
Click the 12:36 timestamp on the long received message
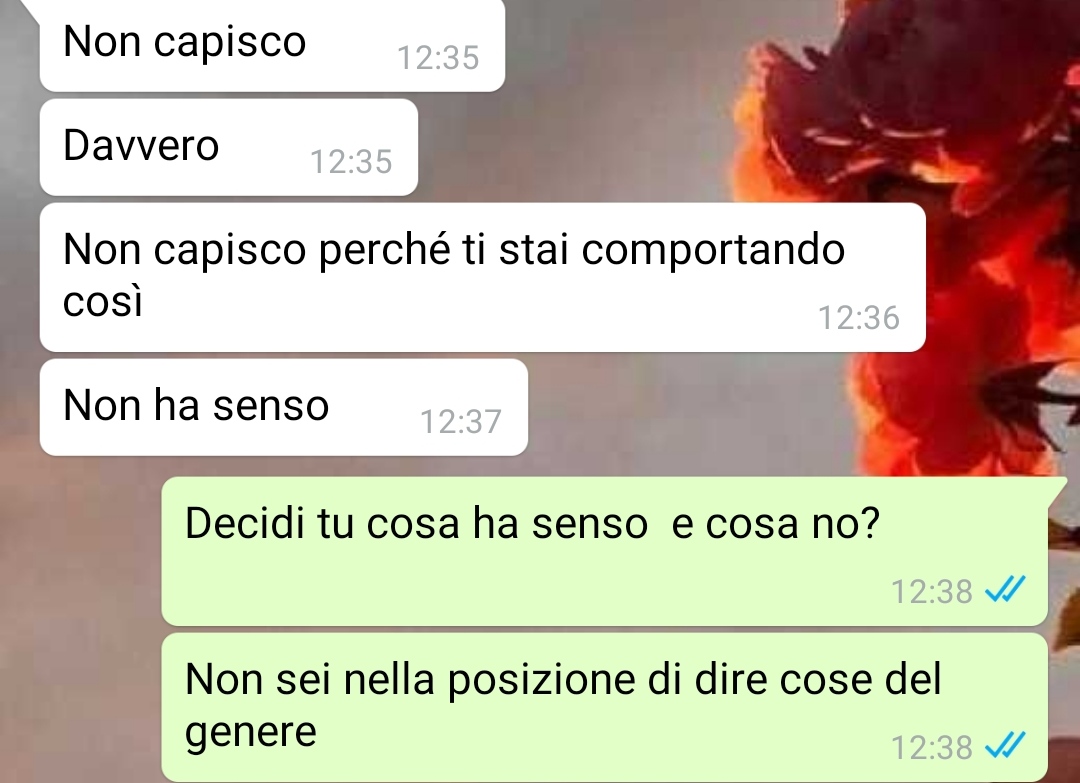859,317
